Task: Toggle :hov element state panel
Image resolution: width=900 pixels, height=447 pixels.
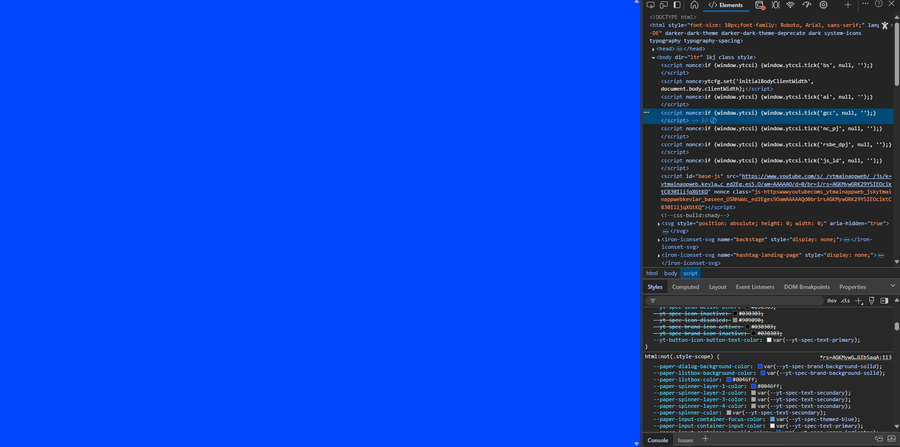Action: (x=832, y=301)
